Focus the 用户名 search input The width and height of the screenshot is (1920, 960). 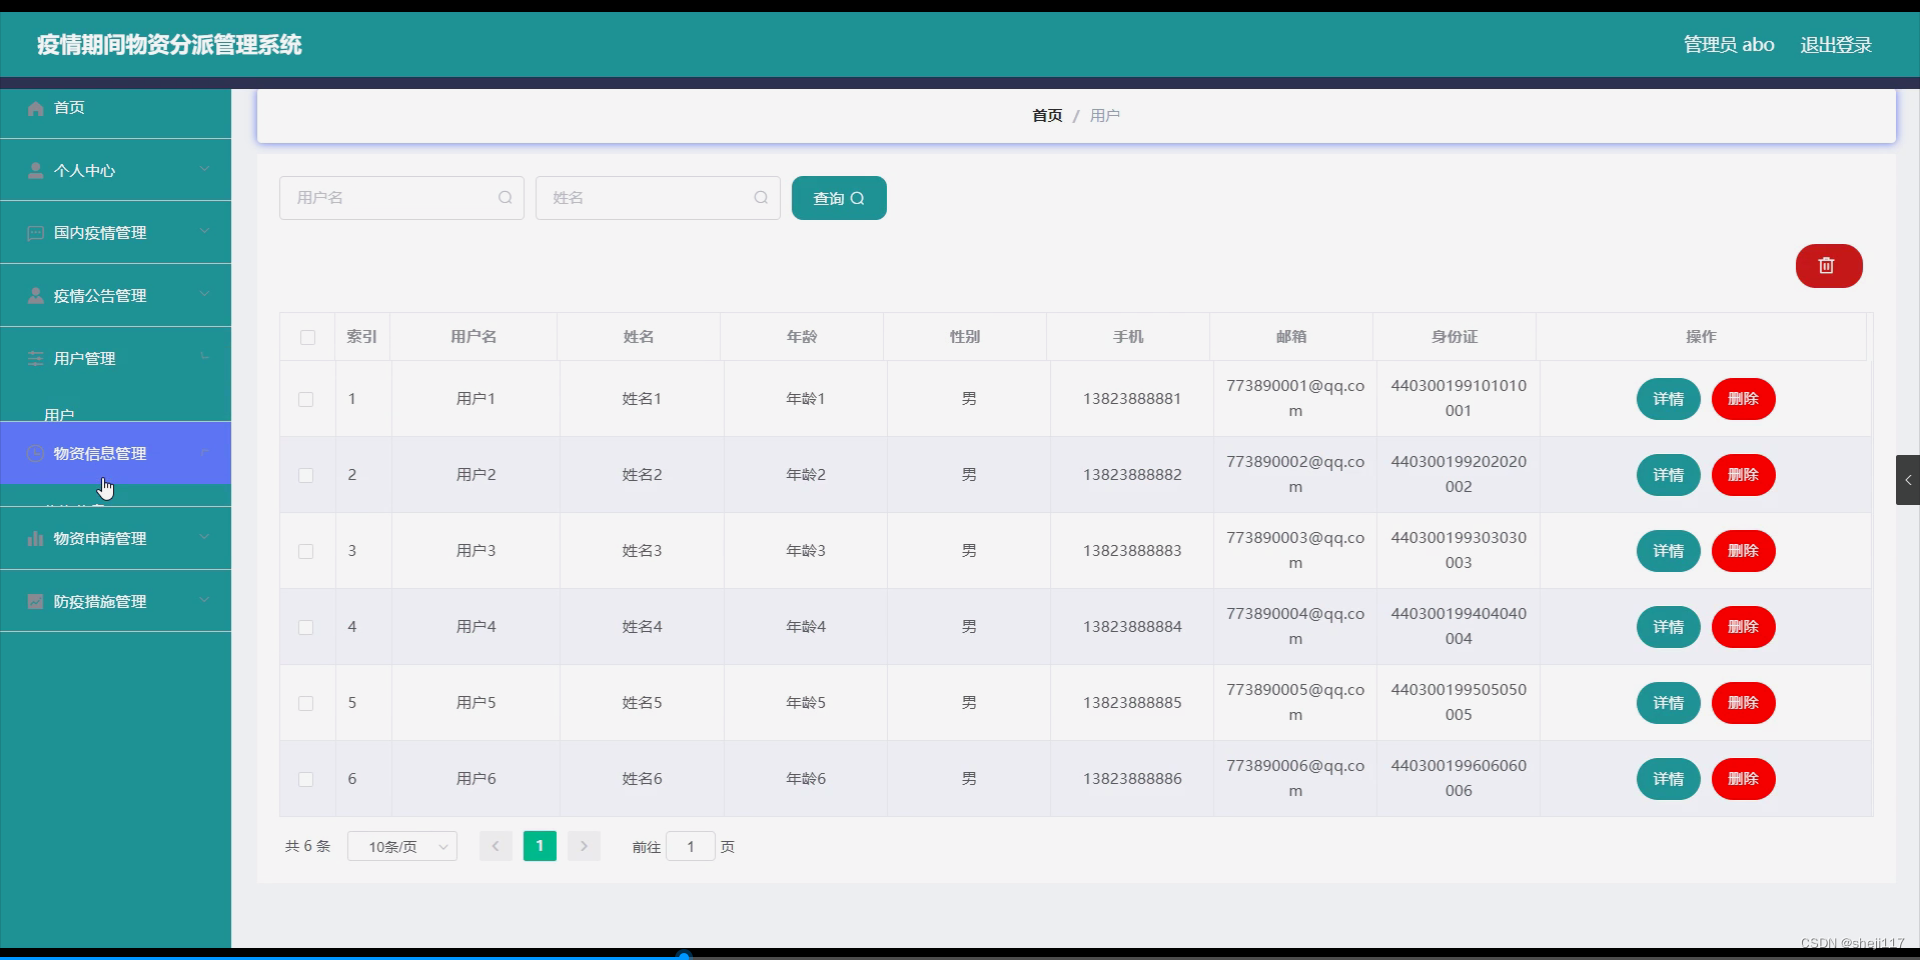tap(401, 198)
